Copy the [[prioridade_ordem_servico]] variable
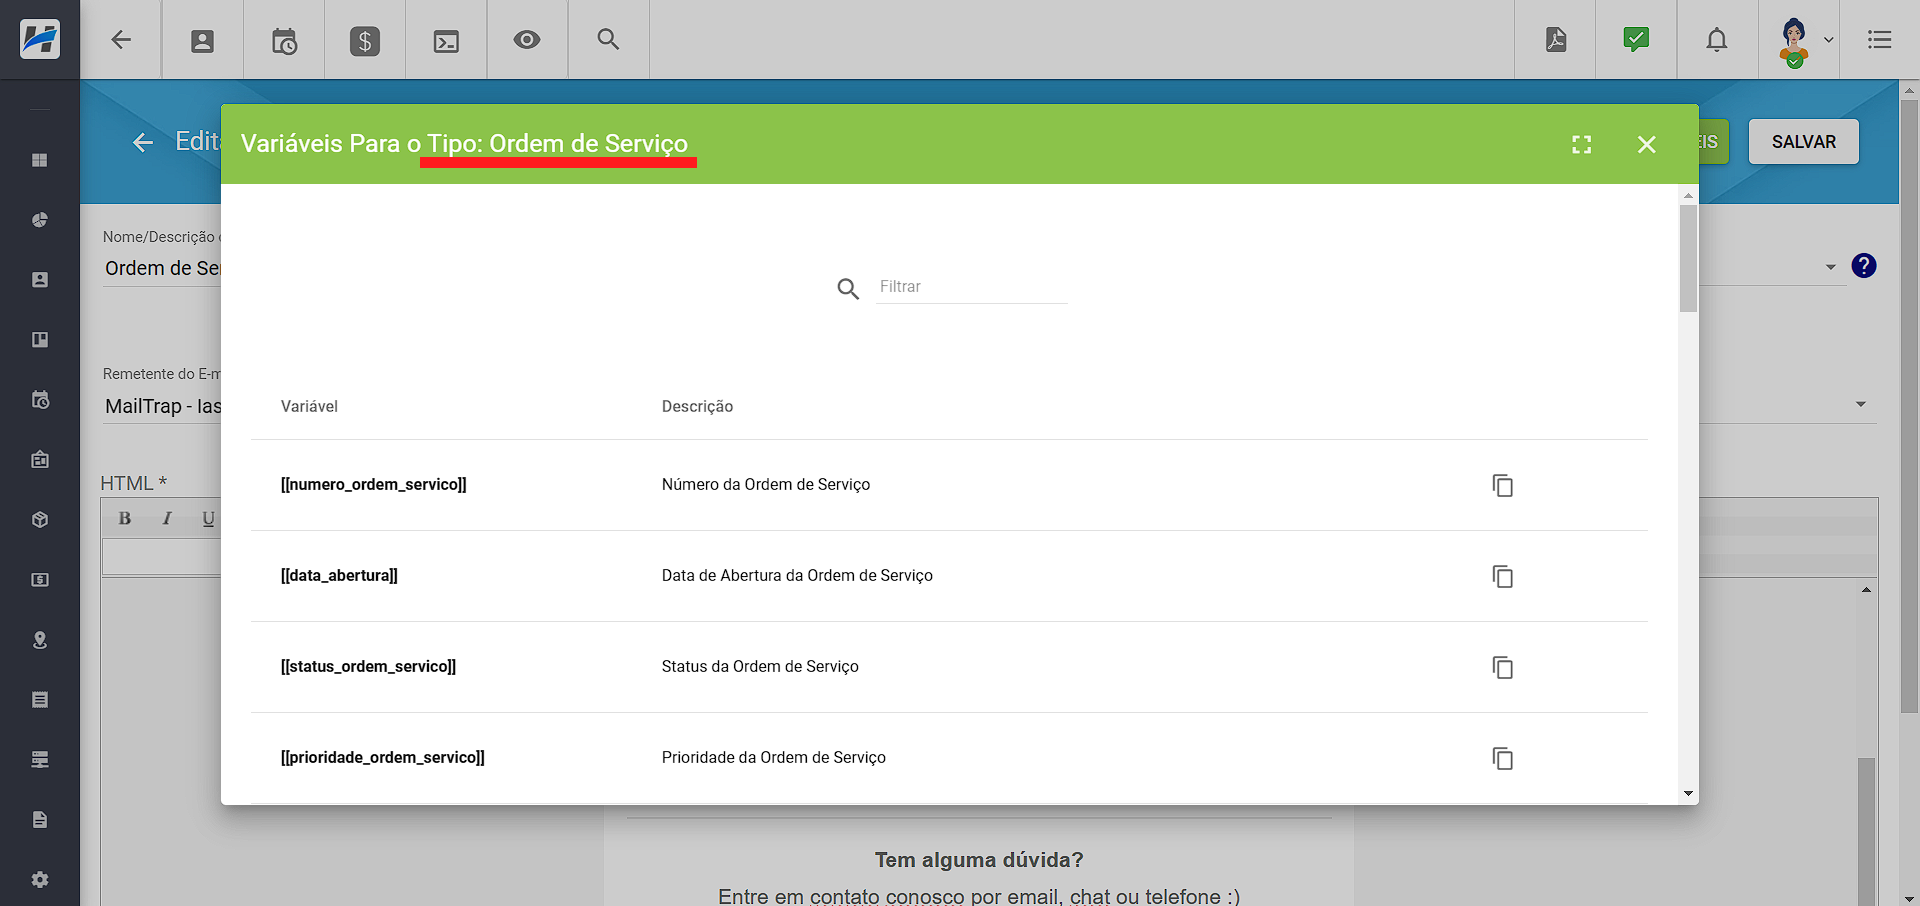 [1502, 758]
